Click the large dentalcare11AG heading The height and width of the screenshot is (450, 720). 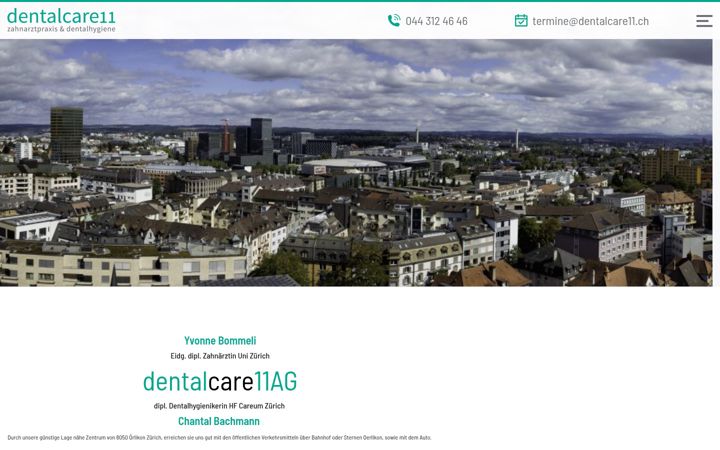220,381
